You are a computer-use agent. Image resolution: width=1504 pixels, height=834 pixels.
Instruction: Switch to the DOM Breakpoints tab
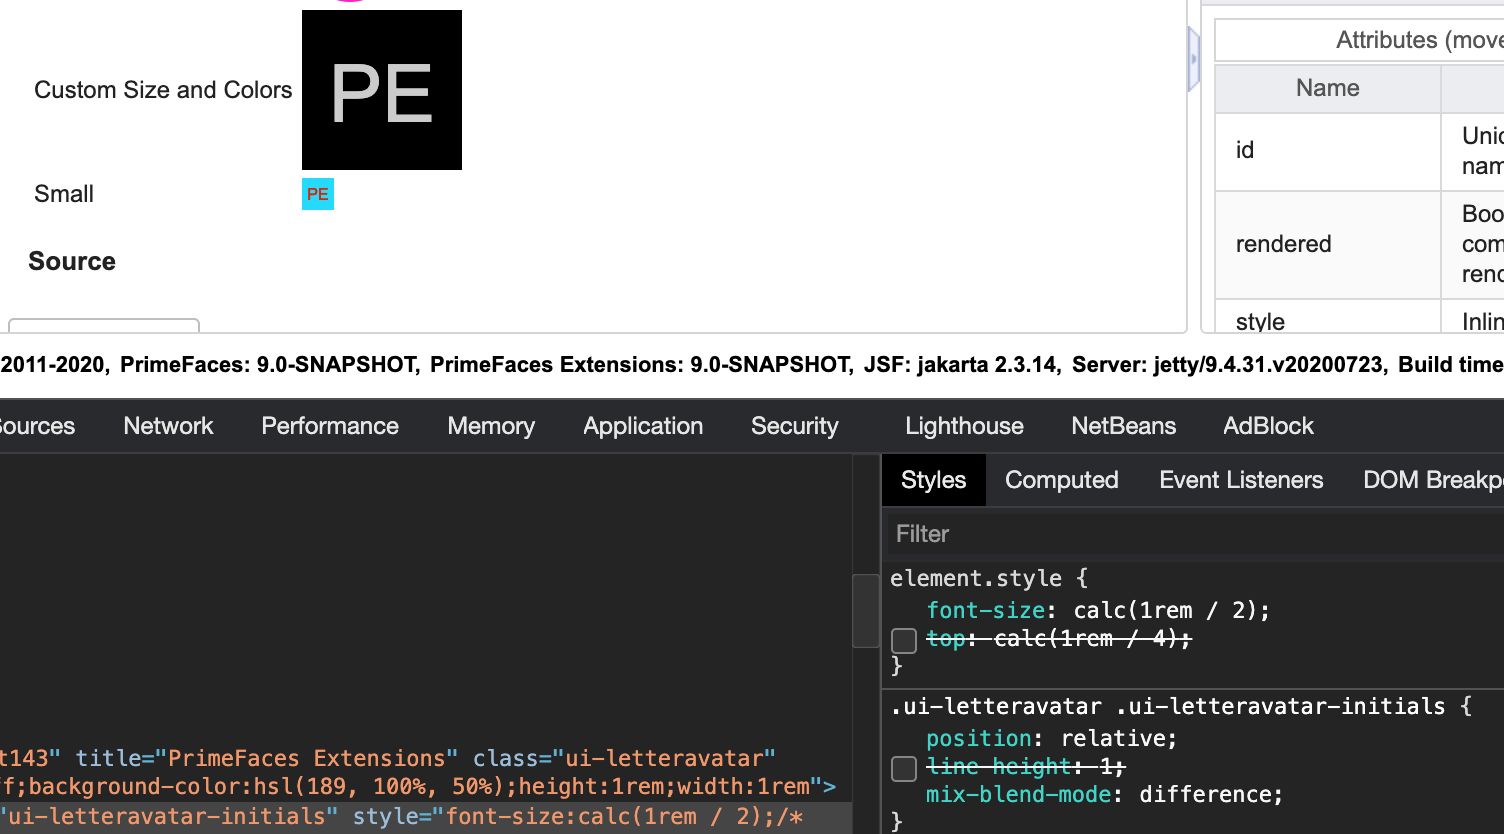[1442, 479]
